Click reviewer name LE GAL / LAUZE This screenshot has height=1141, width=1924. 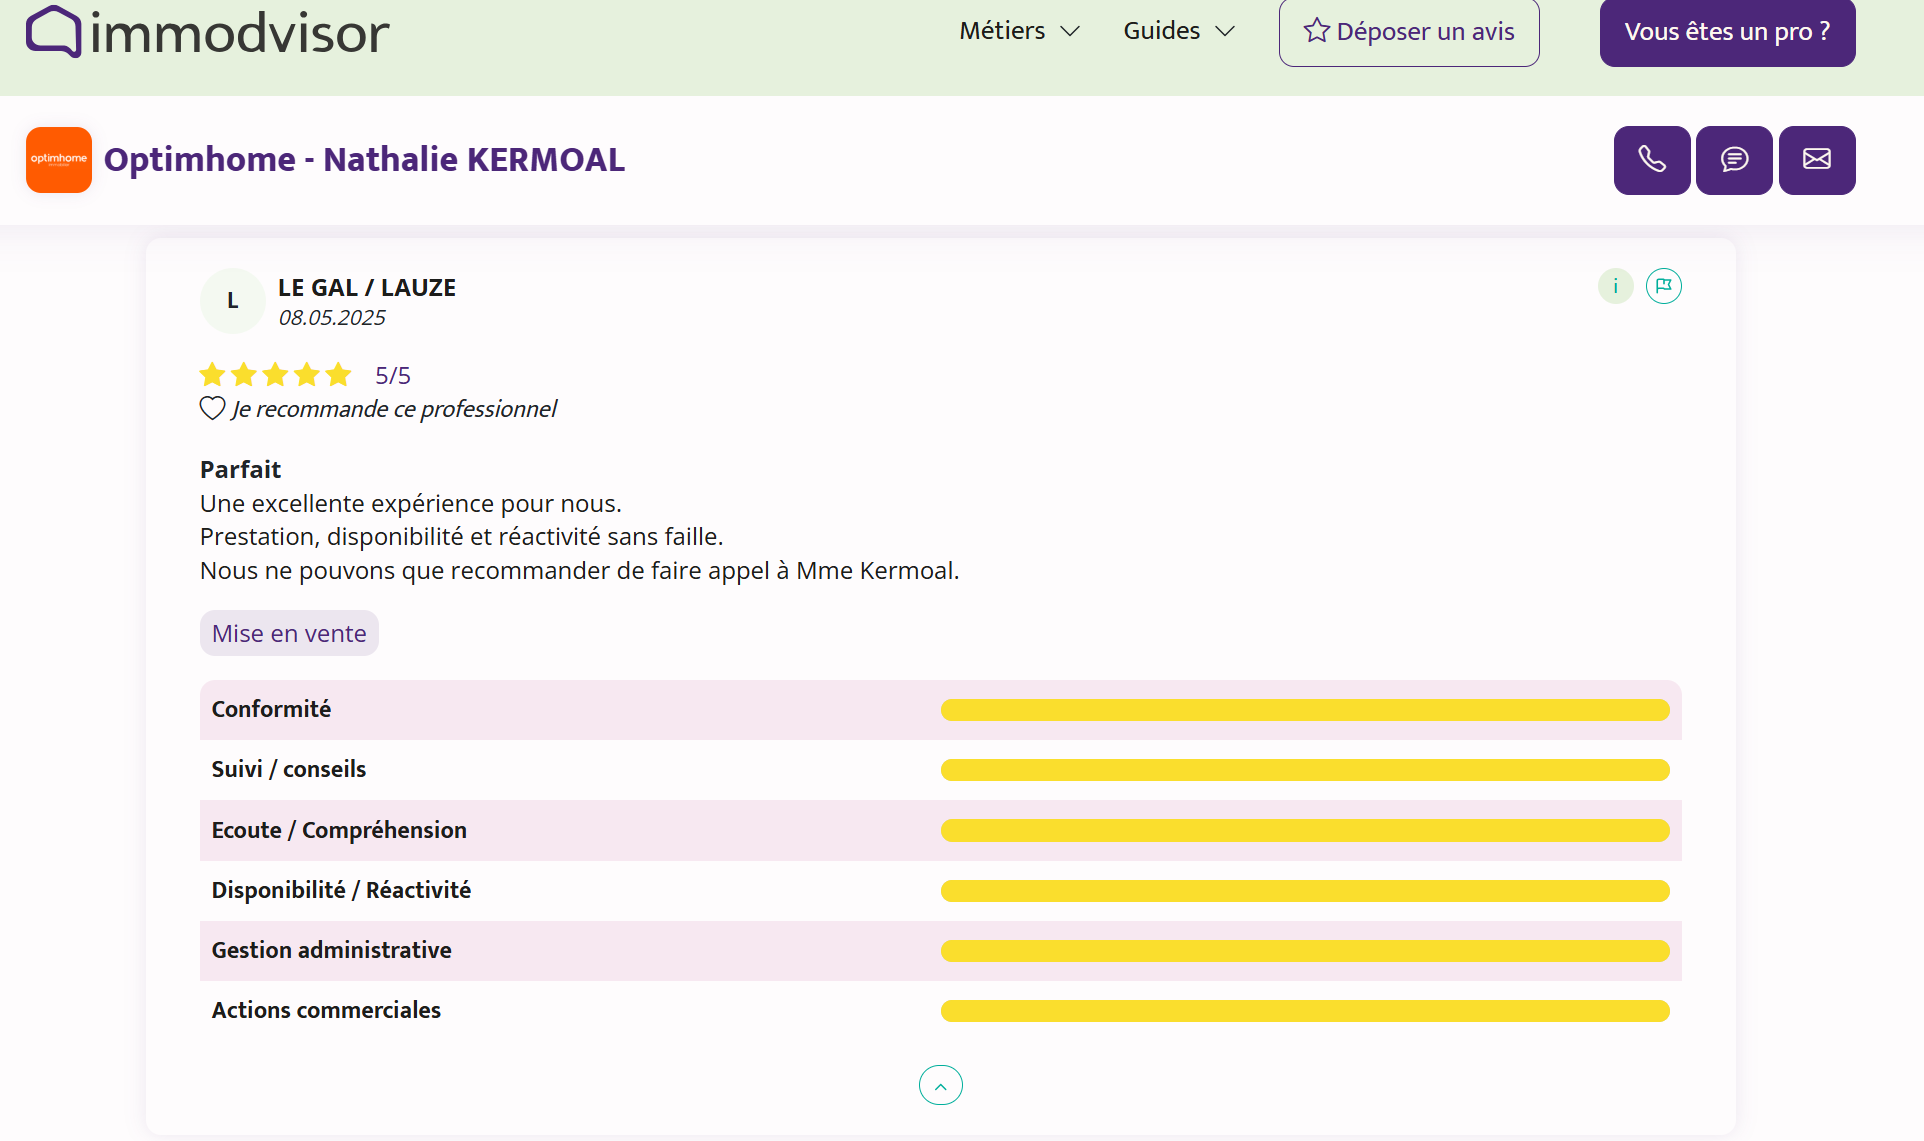366,288
